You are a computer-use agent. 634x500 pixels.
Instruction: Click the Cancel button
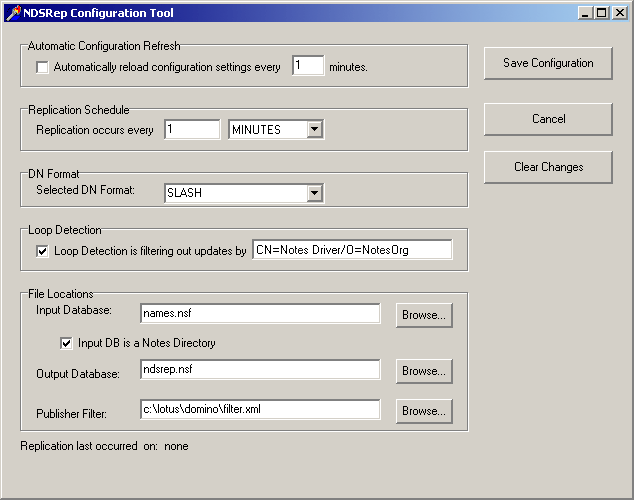(x=548, y=119)
